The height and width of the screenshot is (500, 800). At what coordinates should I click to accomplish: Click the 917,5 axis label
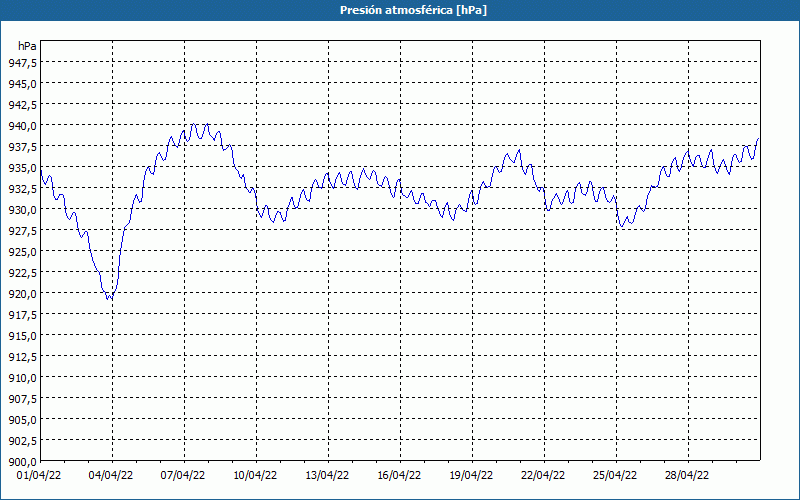[22, 315]
